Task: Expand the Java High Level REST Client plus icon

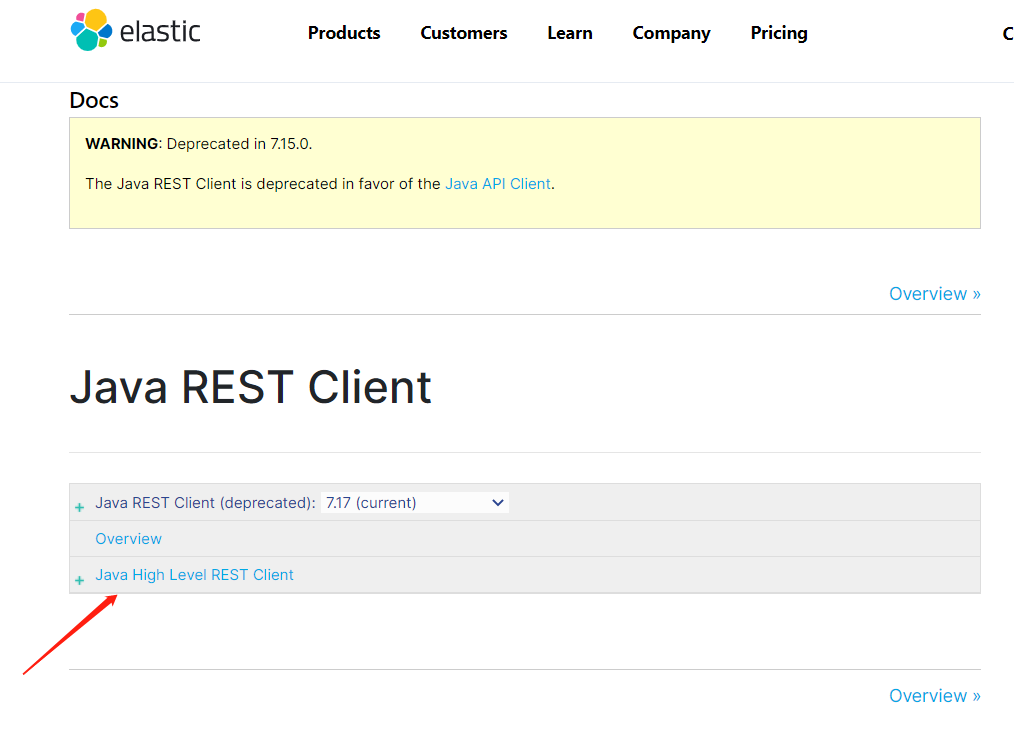Action: pos(80,581)
